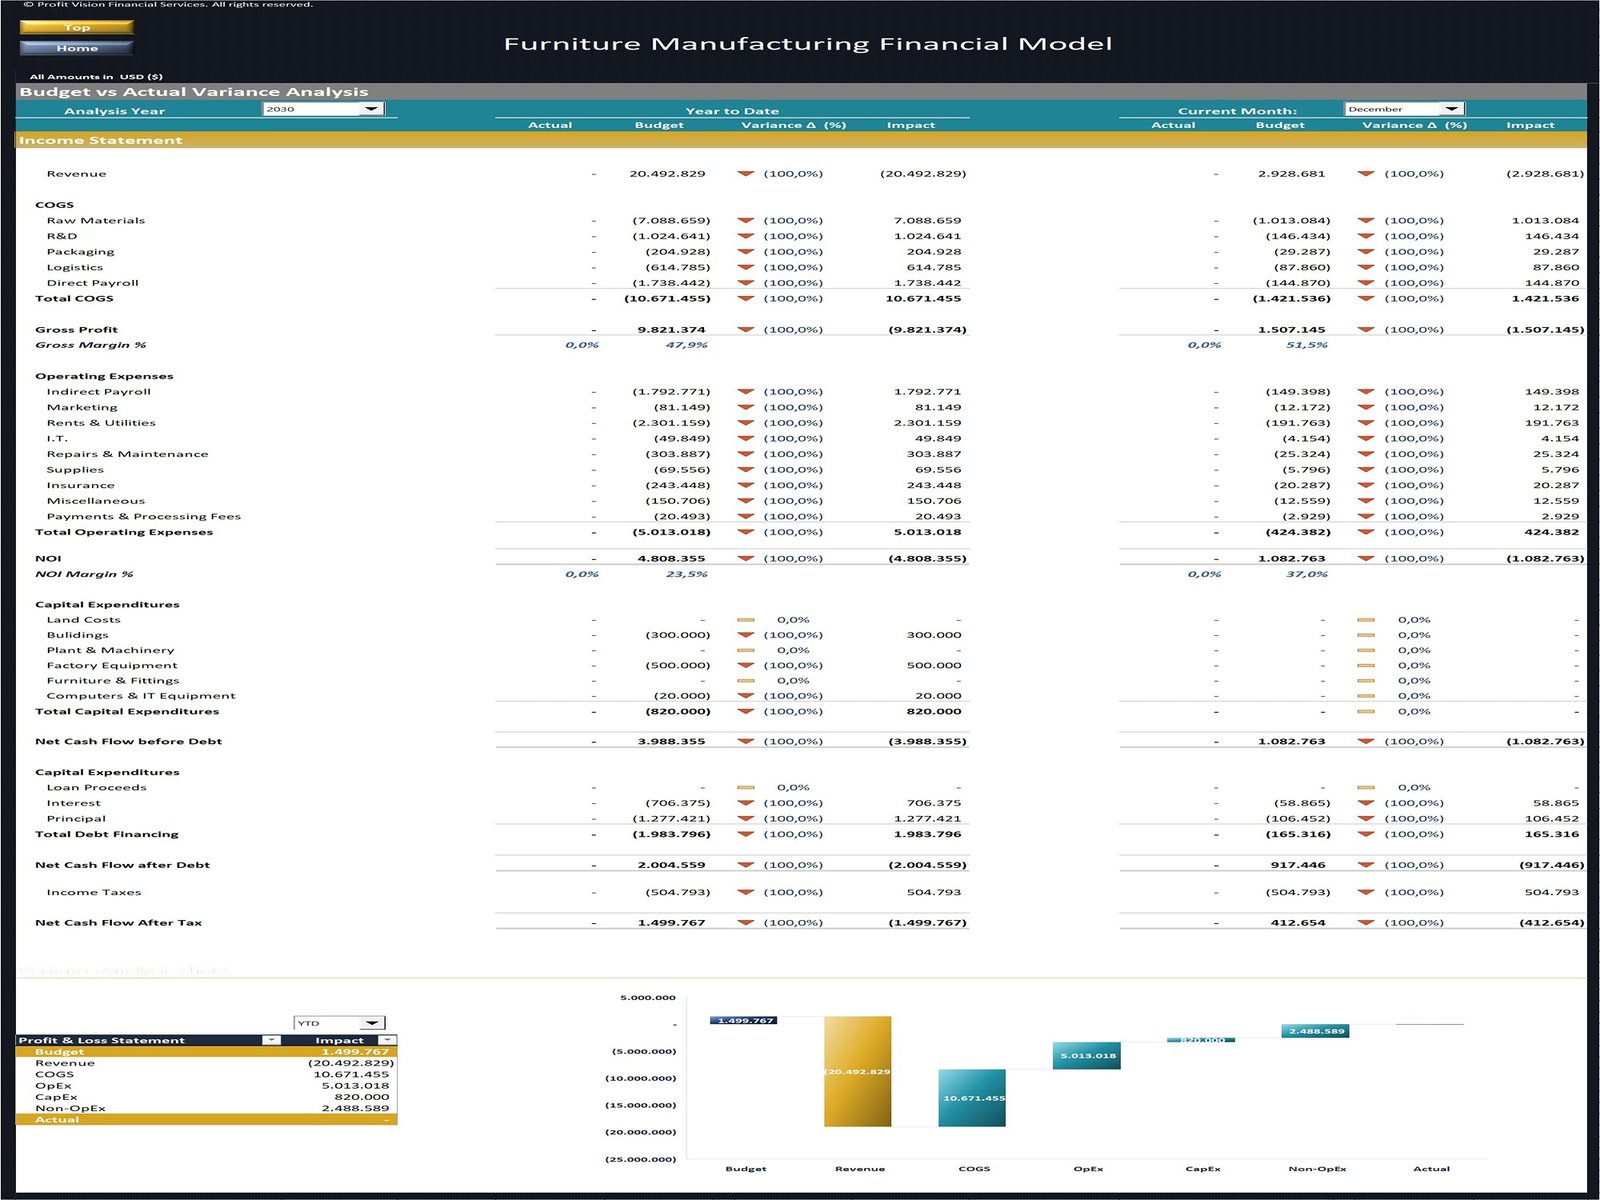Open the Impact column filter arrow
The width and height of the screenshot is (1600, 1200).
[x=387, y=1040]
